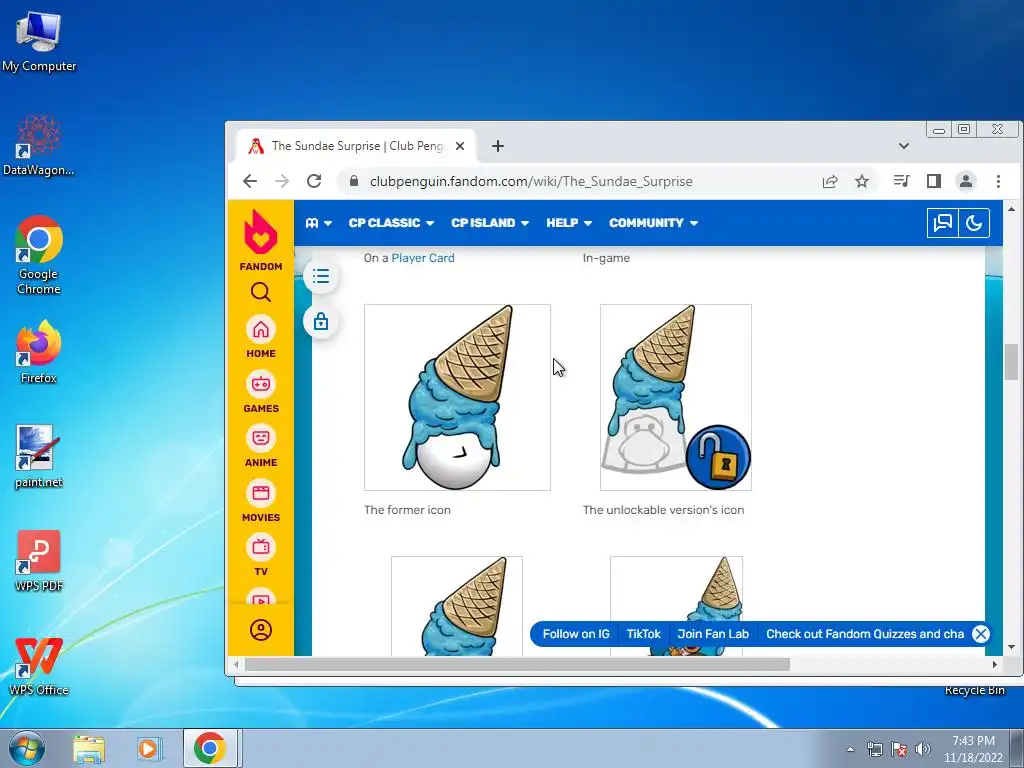The height and width of the screenshot is (768, 1024).
Task: Open the MOVIES section in Fandom sidebar
Action: pyautogui.click(x=261, y=500)
